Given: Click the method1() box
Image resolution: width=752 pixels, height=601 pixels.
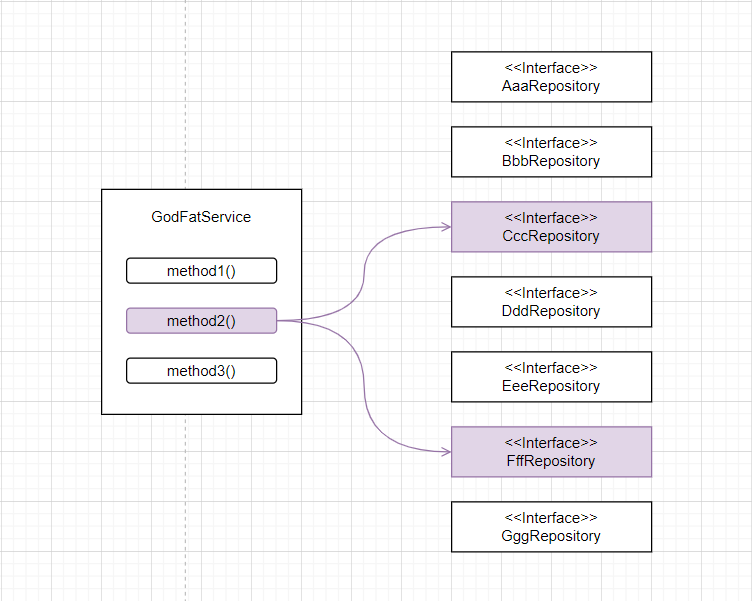Looking at the screenshot, I should (201, 271).
